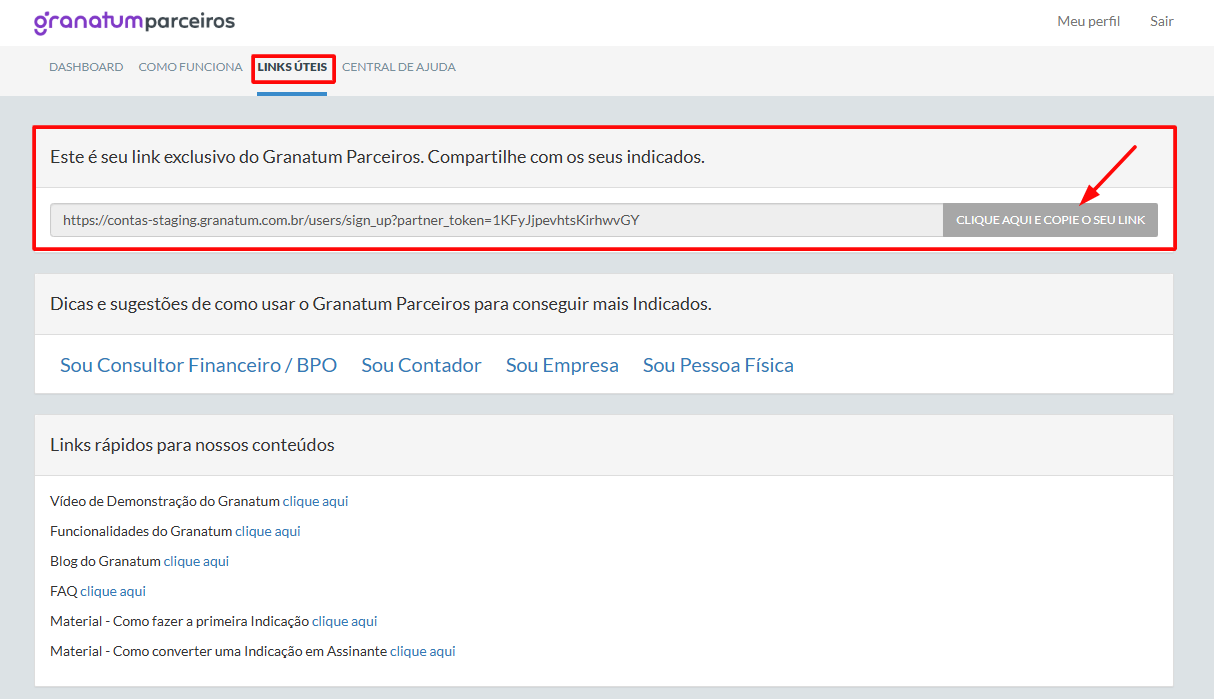
Task: Open Sou Contador tips
Action: (x=421, y=365)
